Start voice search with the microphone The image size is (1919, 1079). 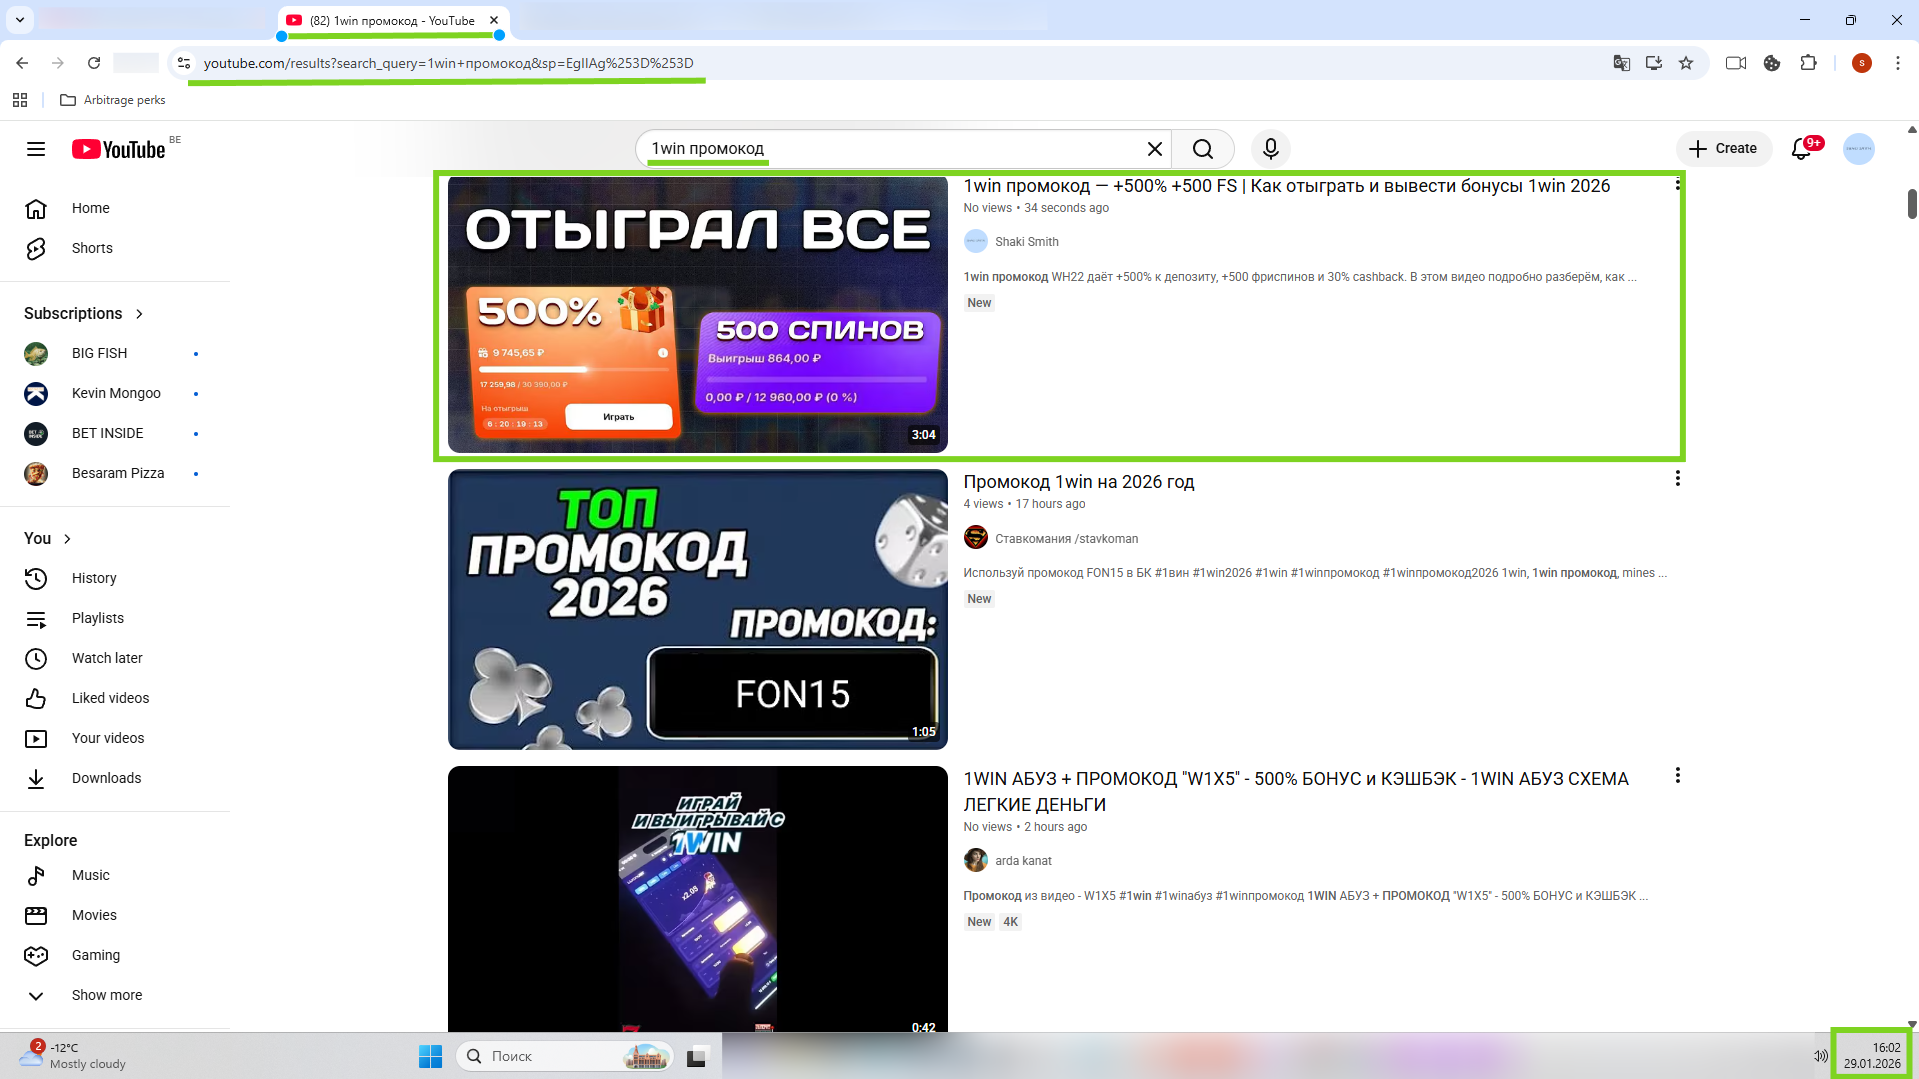tap(1270, 149)
